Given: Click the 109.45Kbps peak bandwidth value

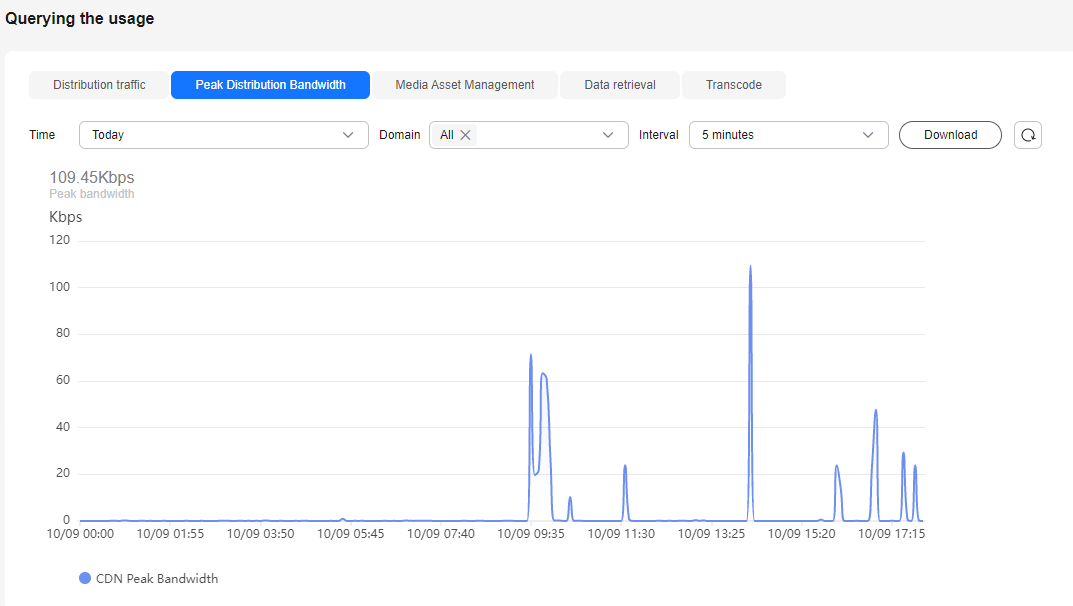Looking at the screenshot, I should click(92, 177).
